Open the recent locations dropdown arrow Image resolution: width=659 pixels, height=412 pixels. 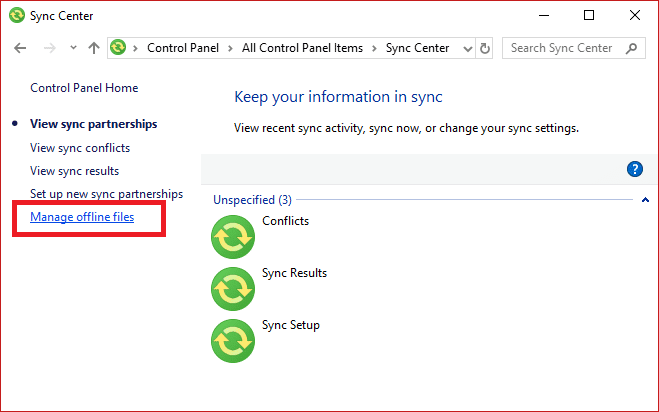coord(73,48)
